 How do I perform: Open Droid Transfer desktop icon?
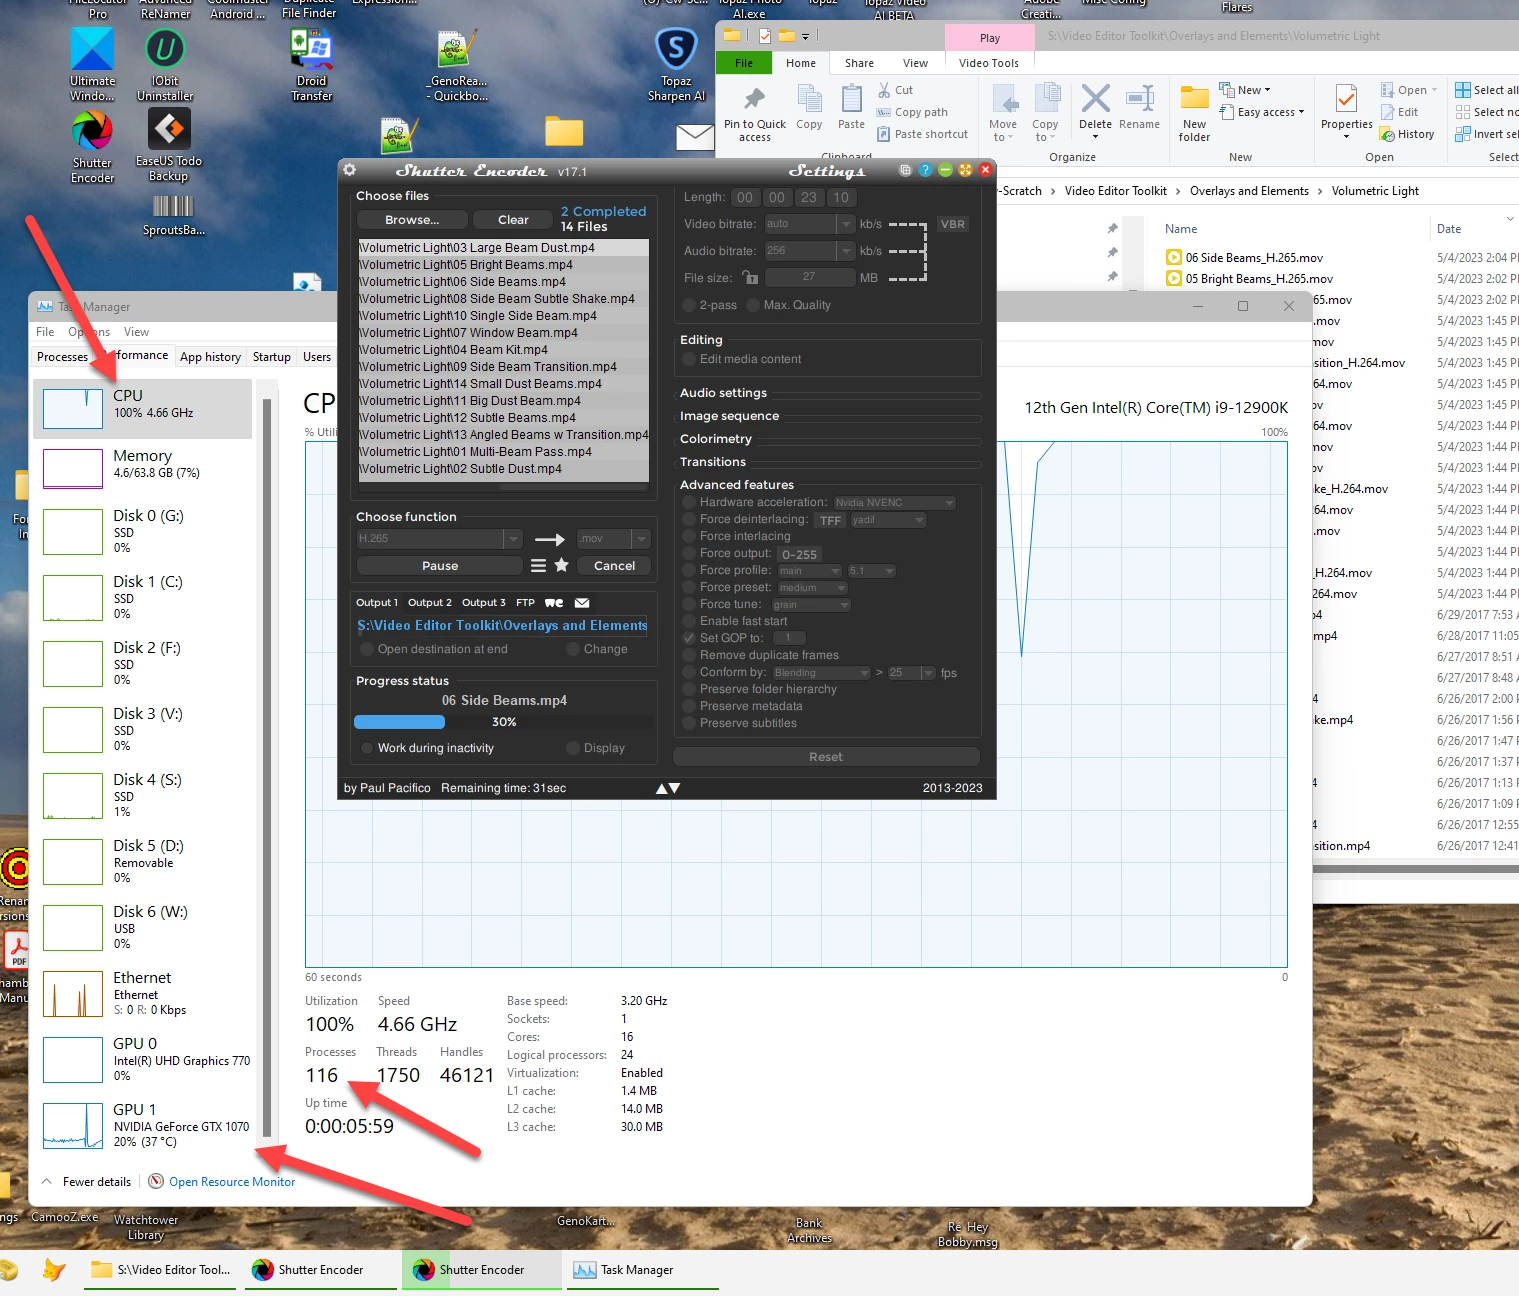tap(311, 66)
